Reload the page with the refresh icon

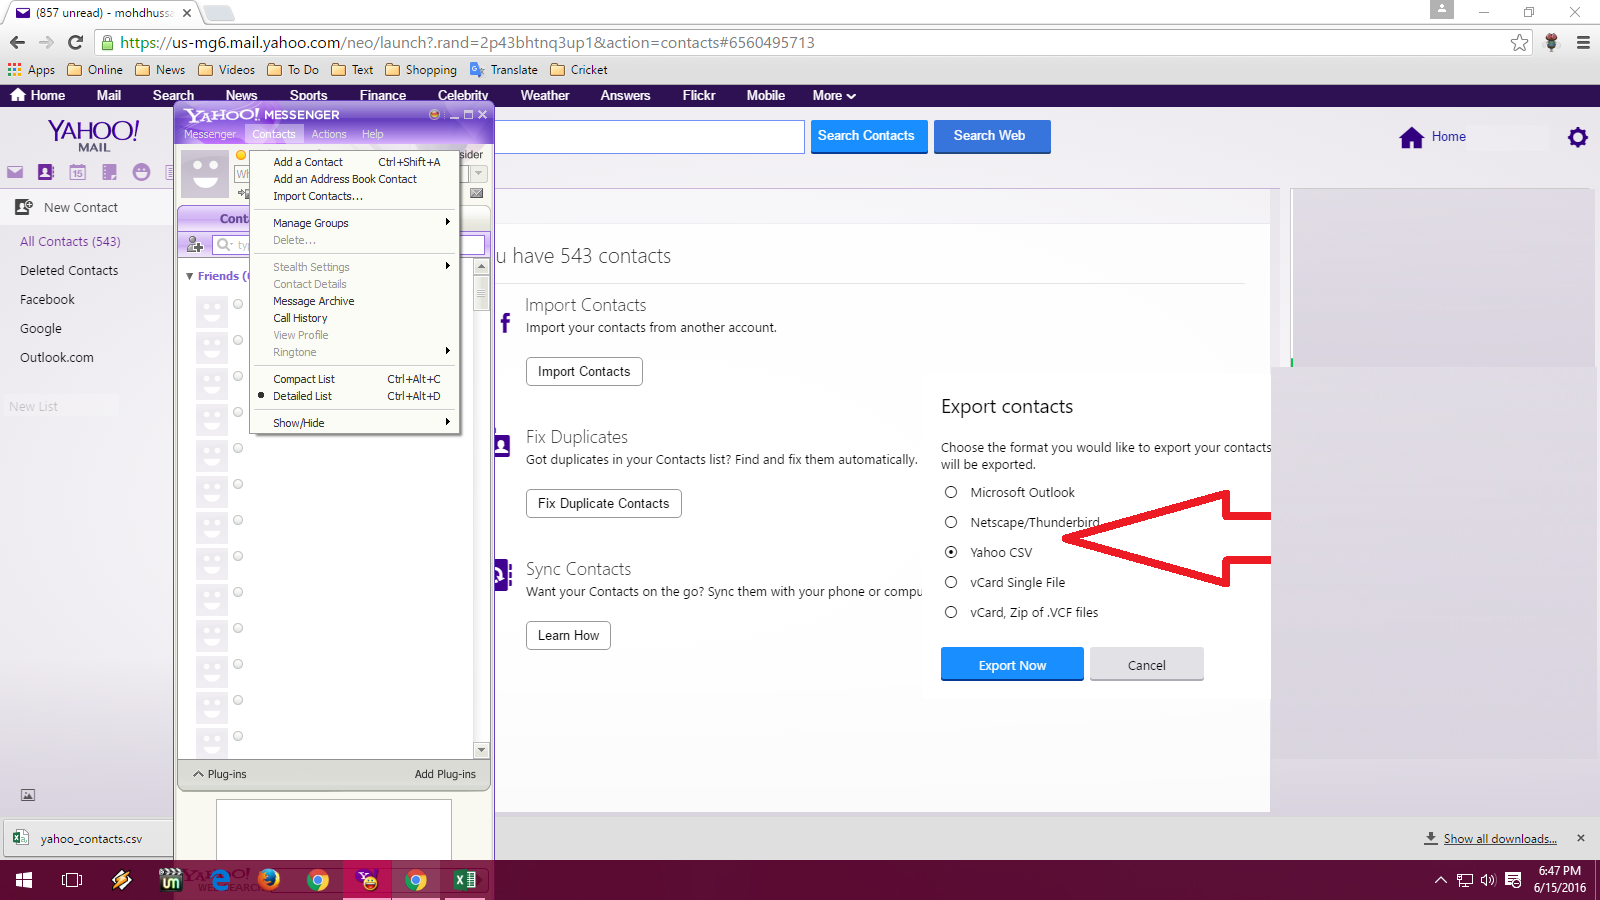point(75,42)
